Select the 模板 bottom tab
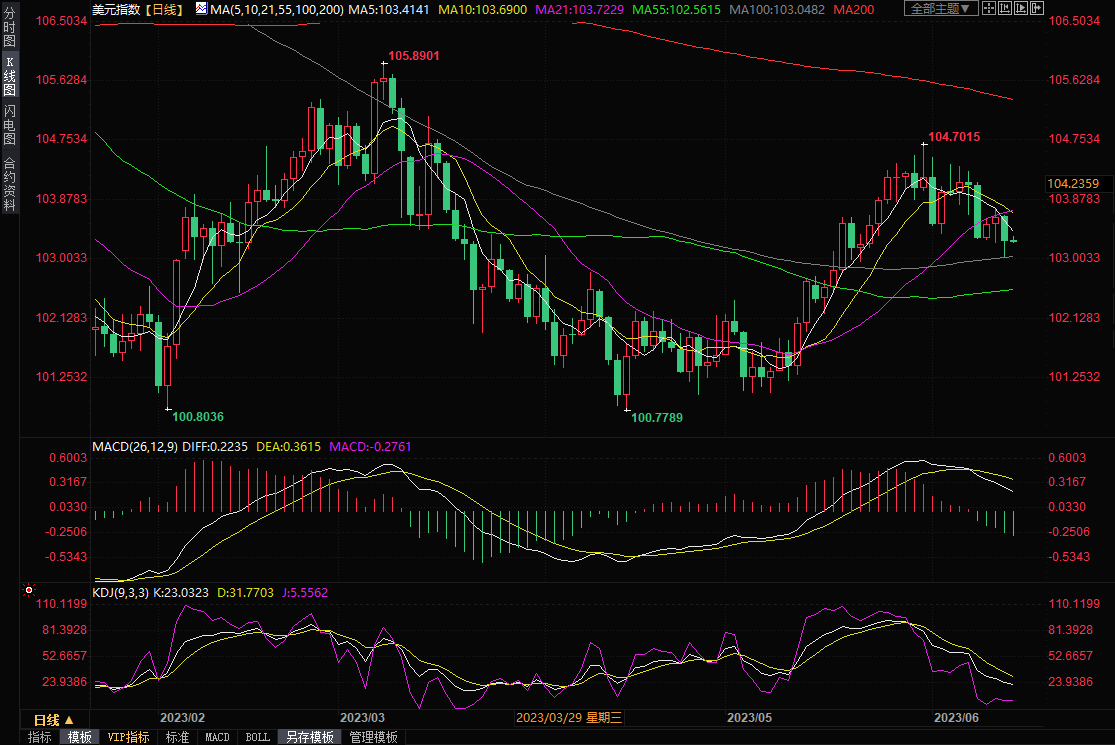1115x745 pixels. (79, 737)
